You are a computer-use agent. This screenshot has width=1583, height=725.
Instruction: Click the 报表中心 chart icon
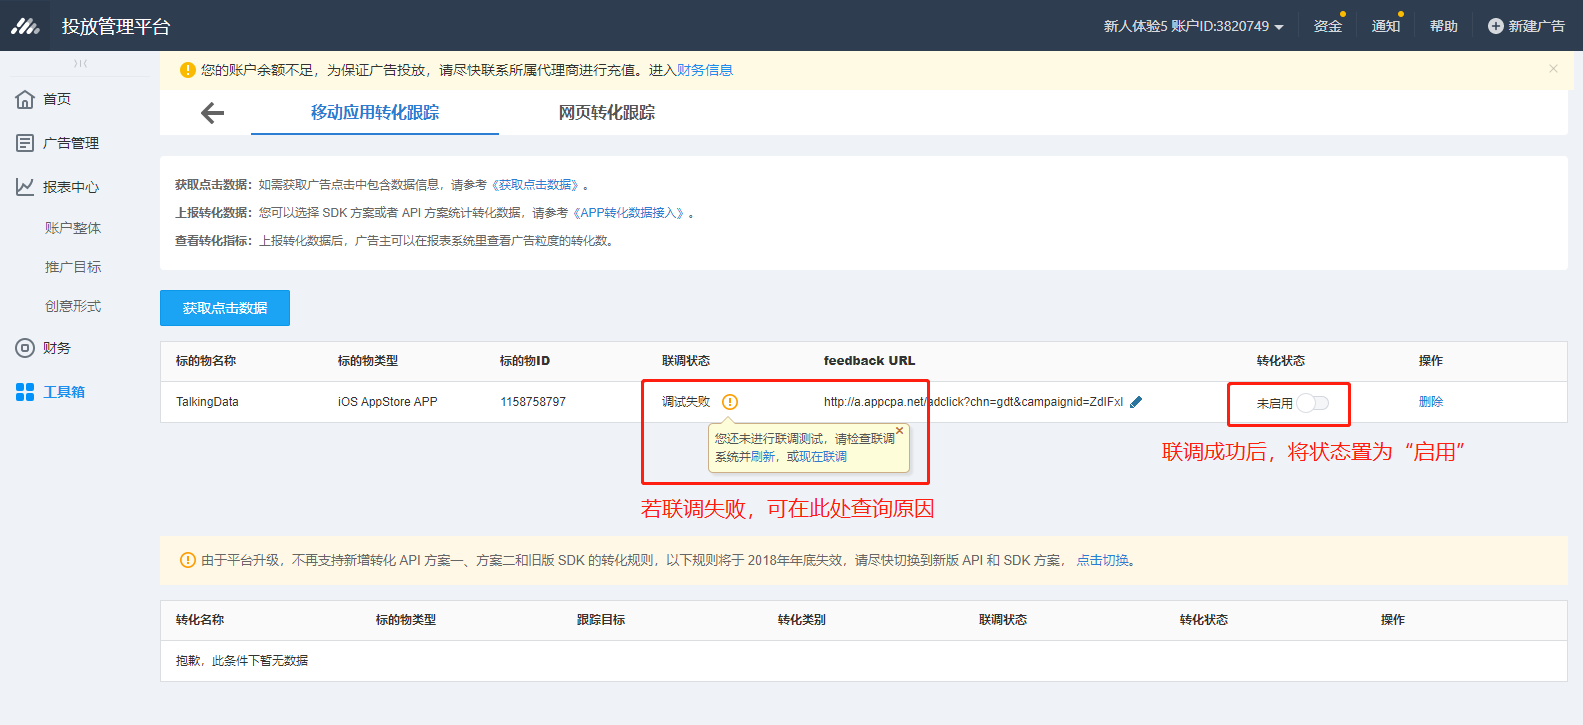click(x=25, y=187)
